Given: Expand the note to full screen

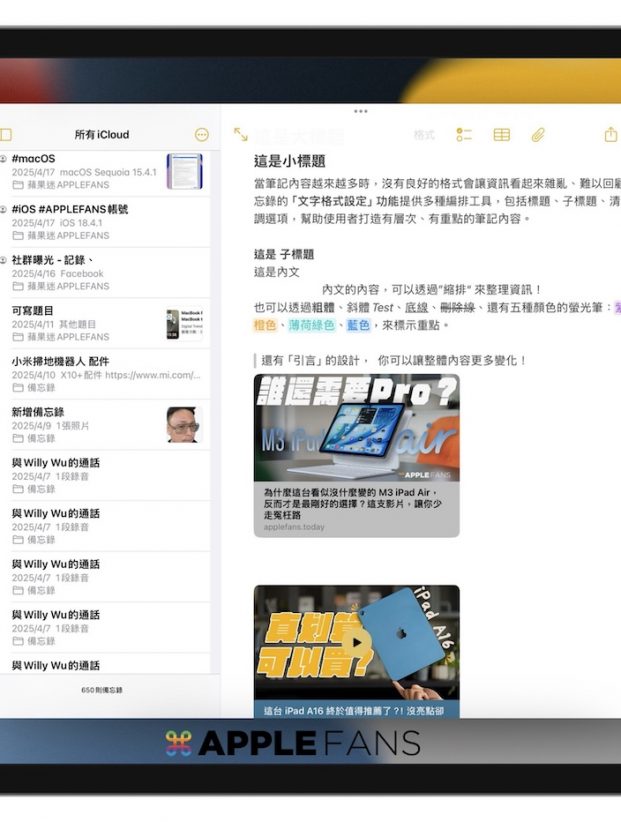Looking at the screenshot, I should click(x=240, y=135).
